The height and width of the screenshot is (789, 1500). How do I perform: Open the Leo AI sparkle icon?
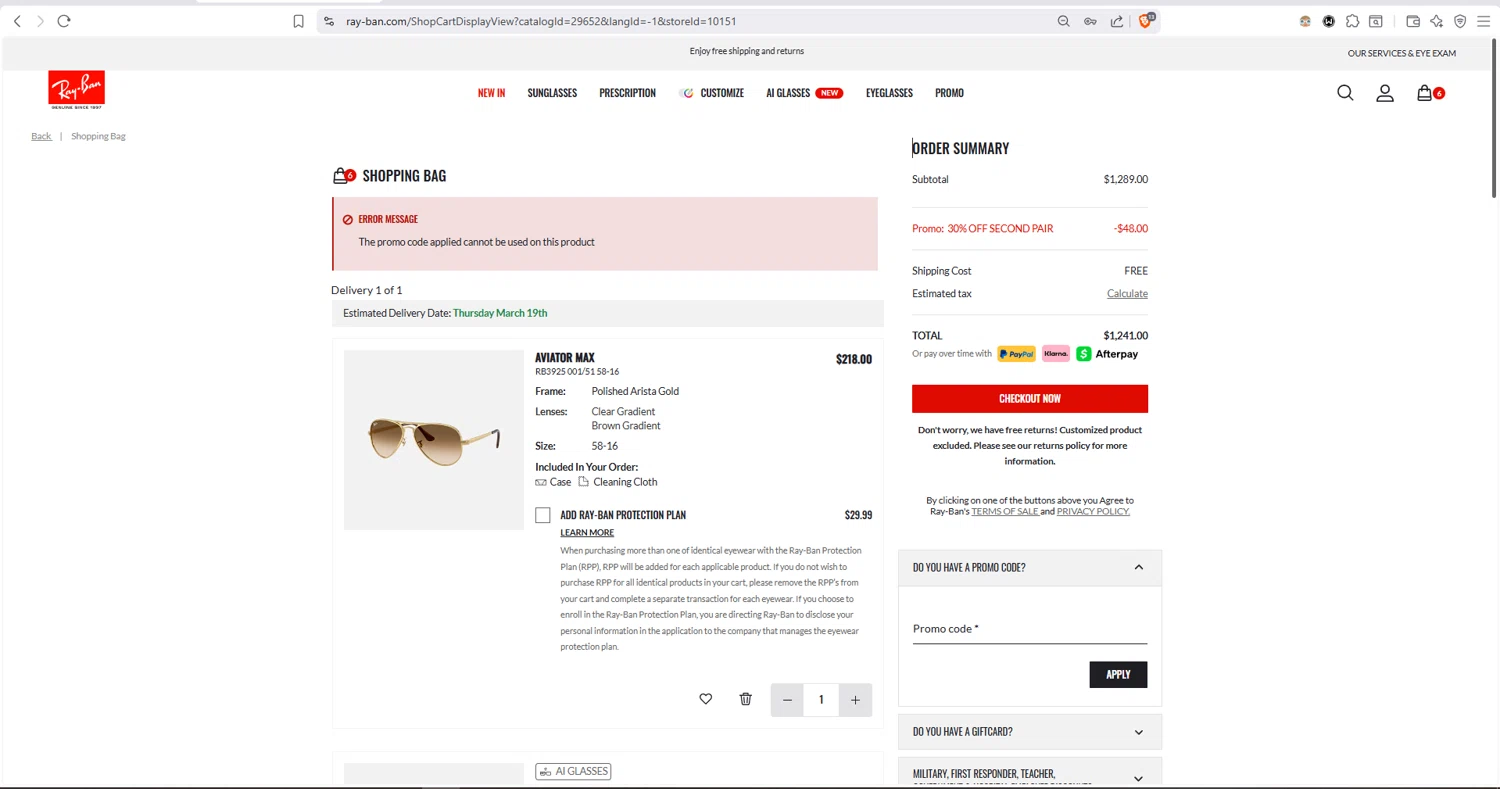pos(1437,21)
